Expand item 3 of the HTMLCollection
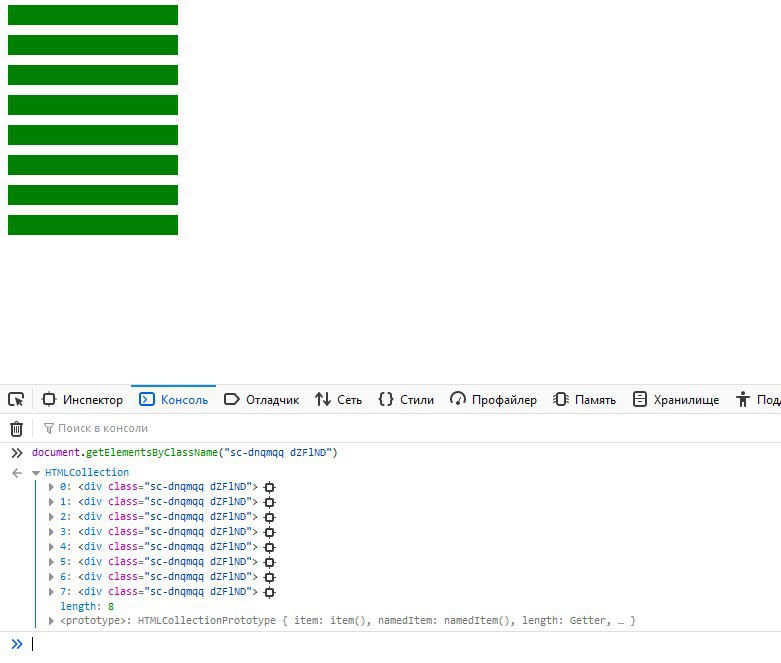Viewport: 781px width, 663px height. (51, 532)
